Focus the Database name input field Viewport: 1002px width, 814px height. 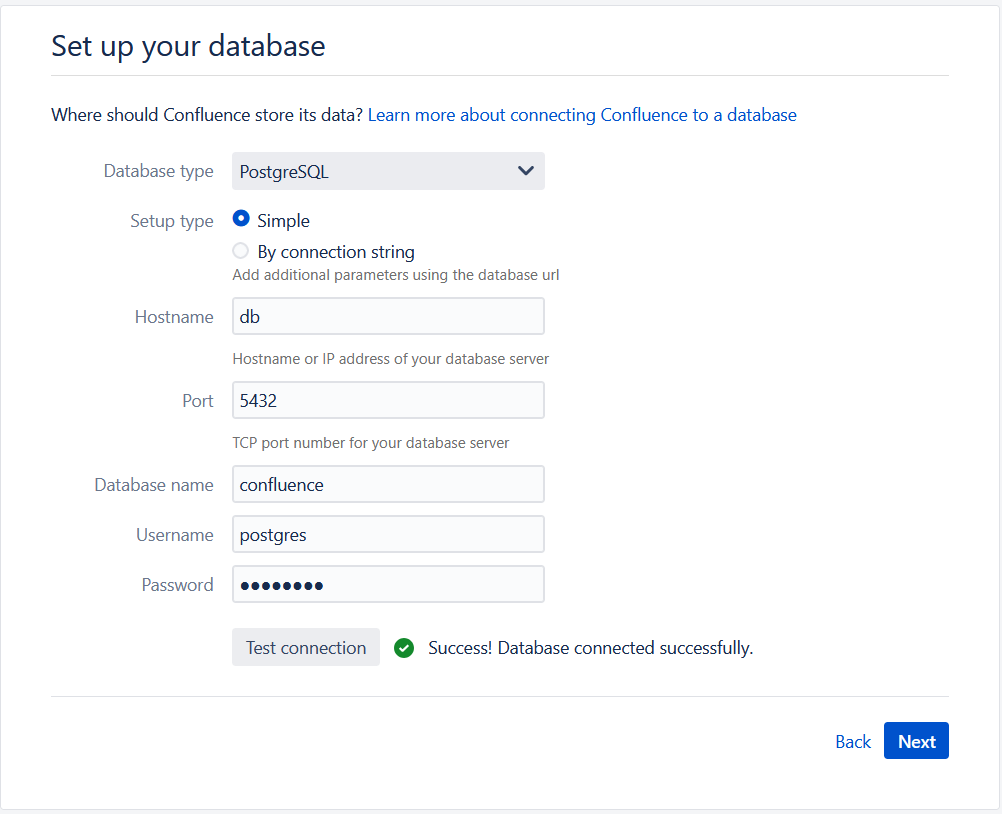point(388,484)
